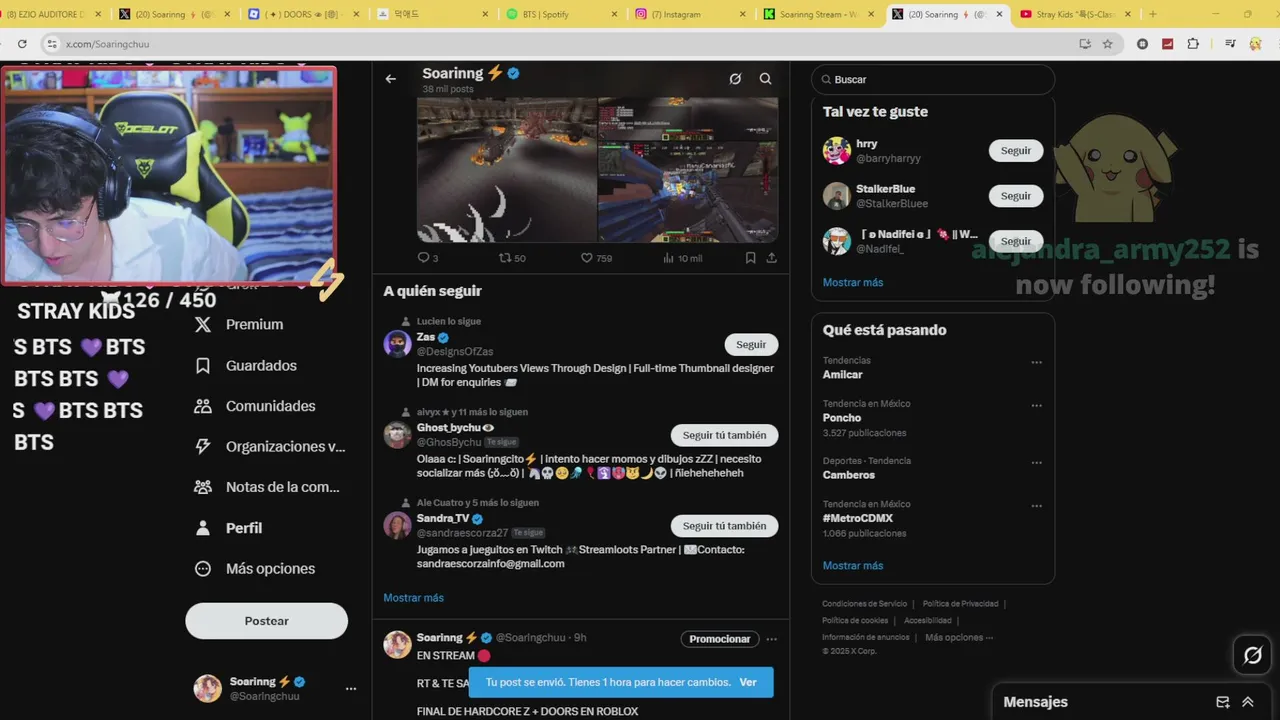Click Ver on the sent post notification
This screenshot has height=720, width=1280.
pyautogui.click(x=748, y=682)
